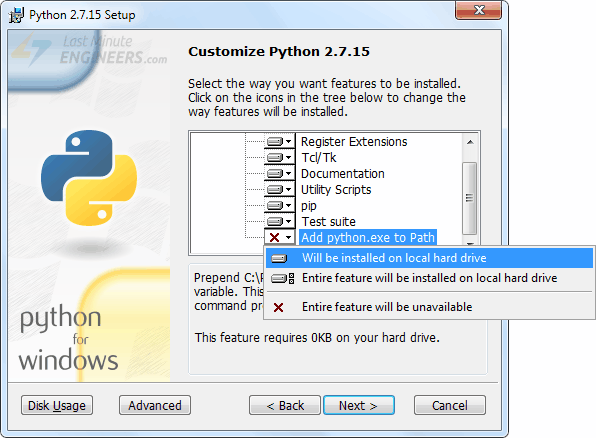Click red X icon in popup menu
Viewport: 596px width, 438px height.
[278, 307]
